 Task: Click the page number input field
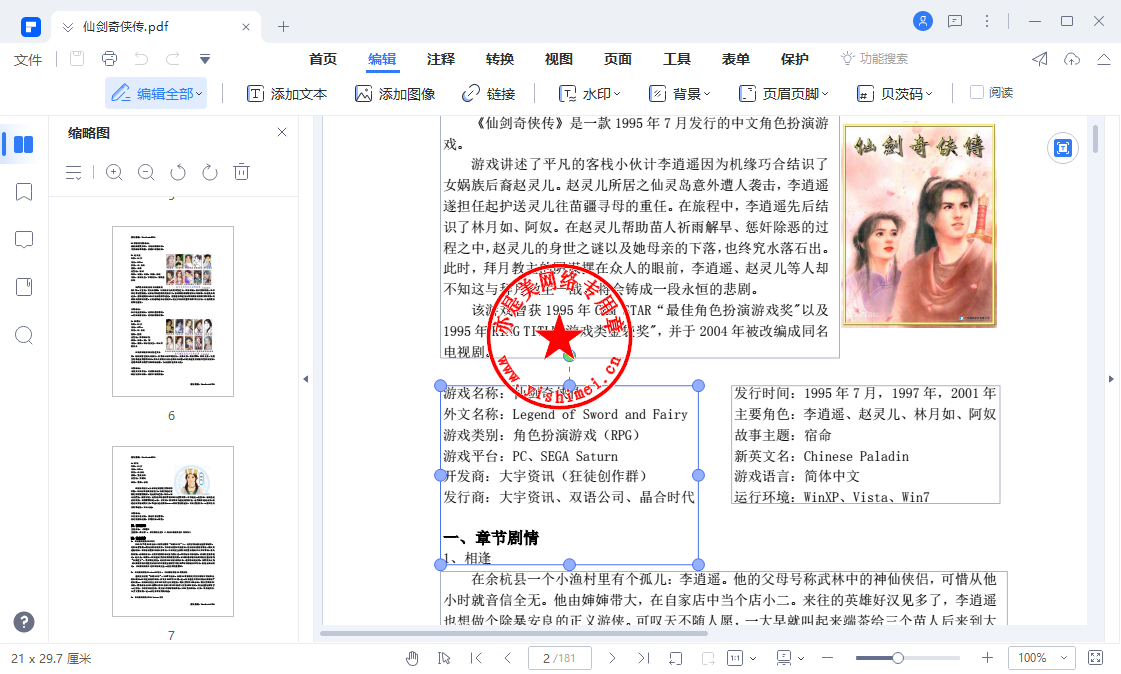[x=560, y=658]
